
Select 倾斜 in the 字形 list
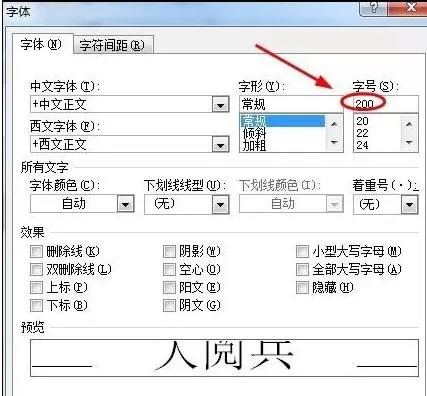click(283, 133)
